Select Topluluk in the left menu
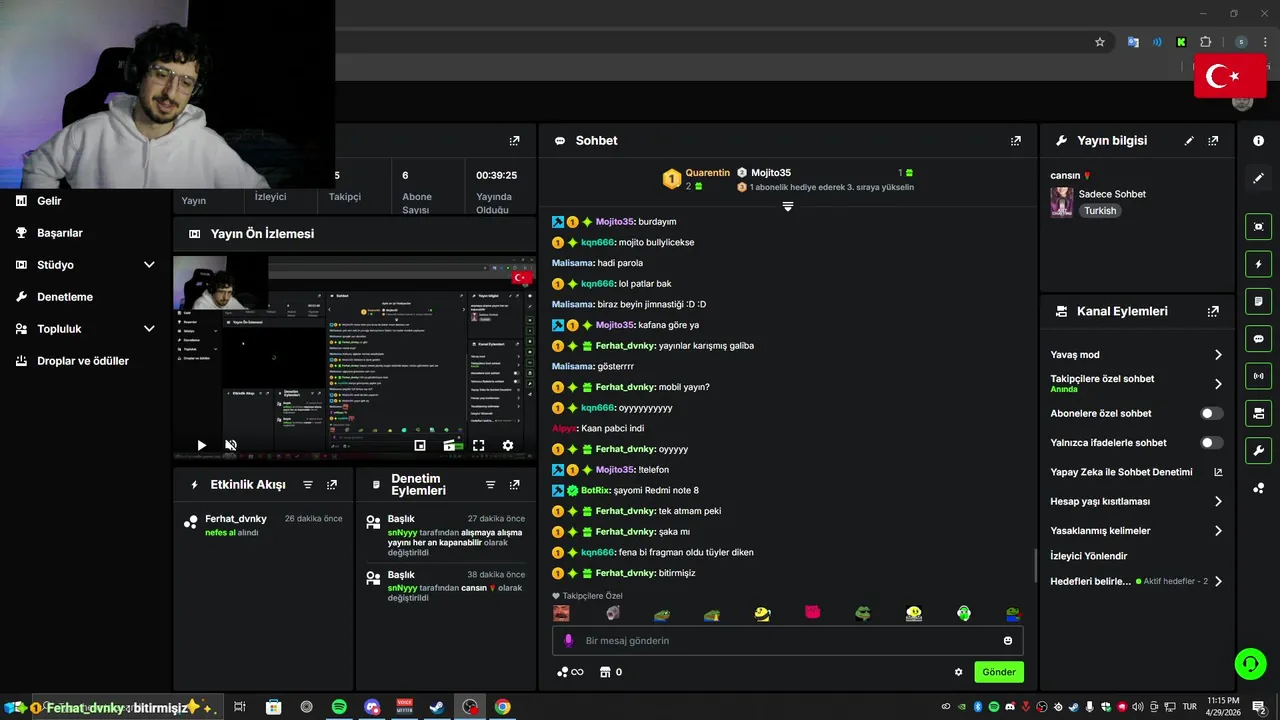 point(59,329)
